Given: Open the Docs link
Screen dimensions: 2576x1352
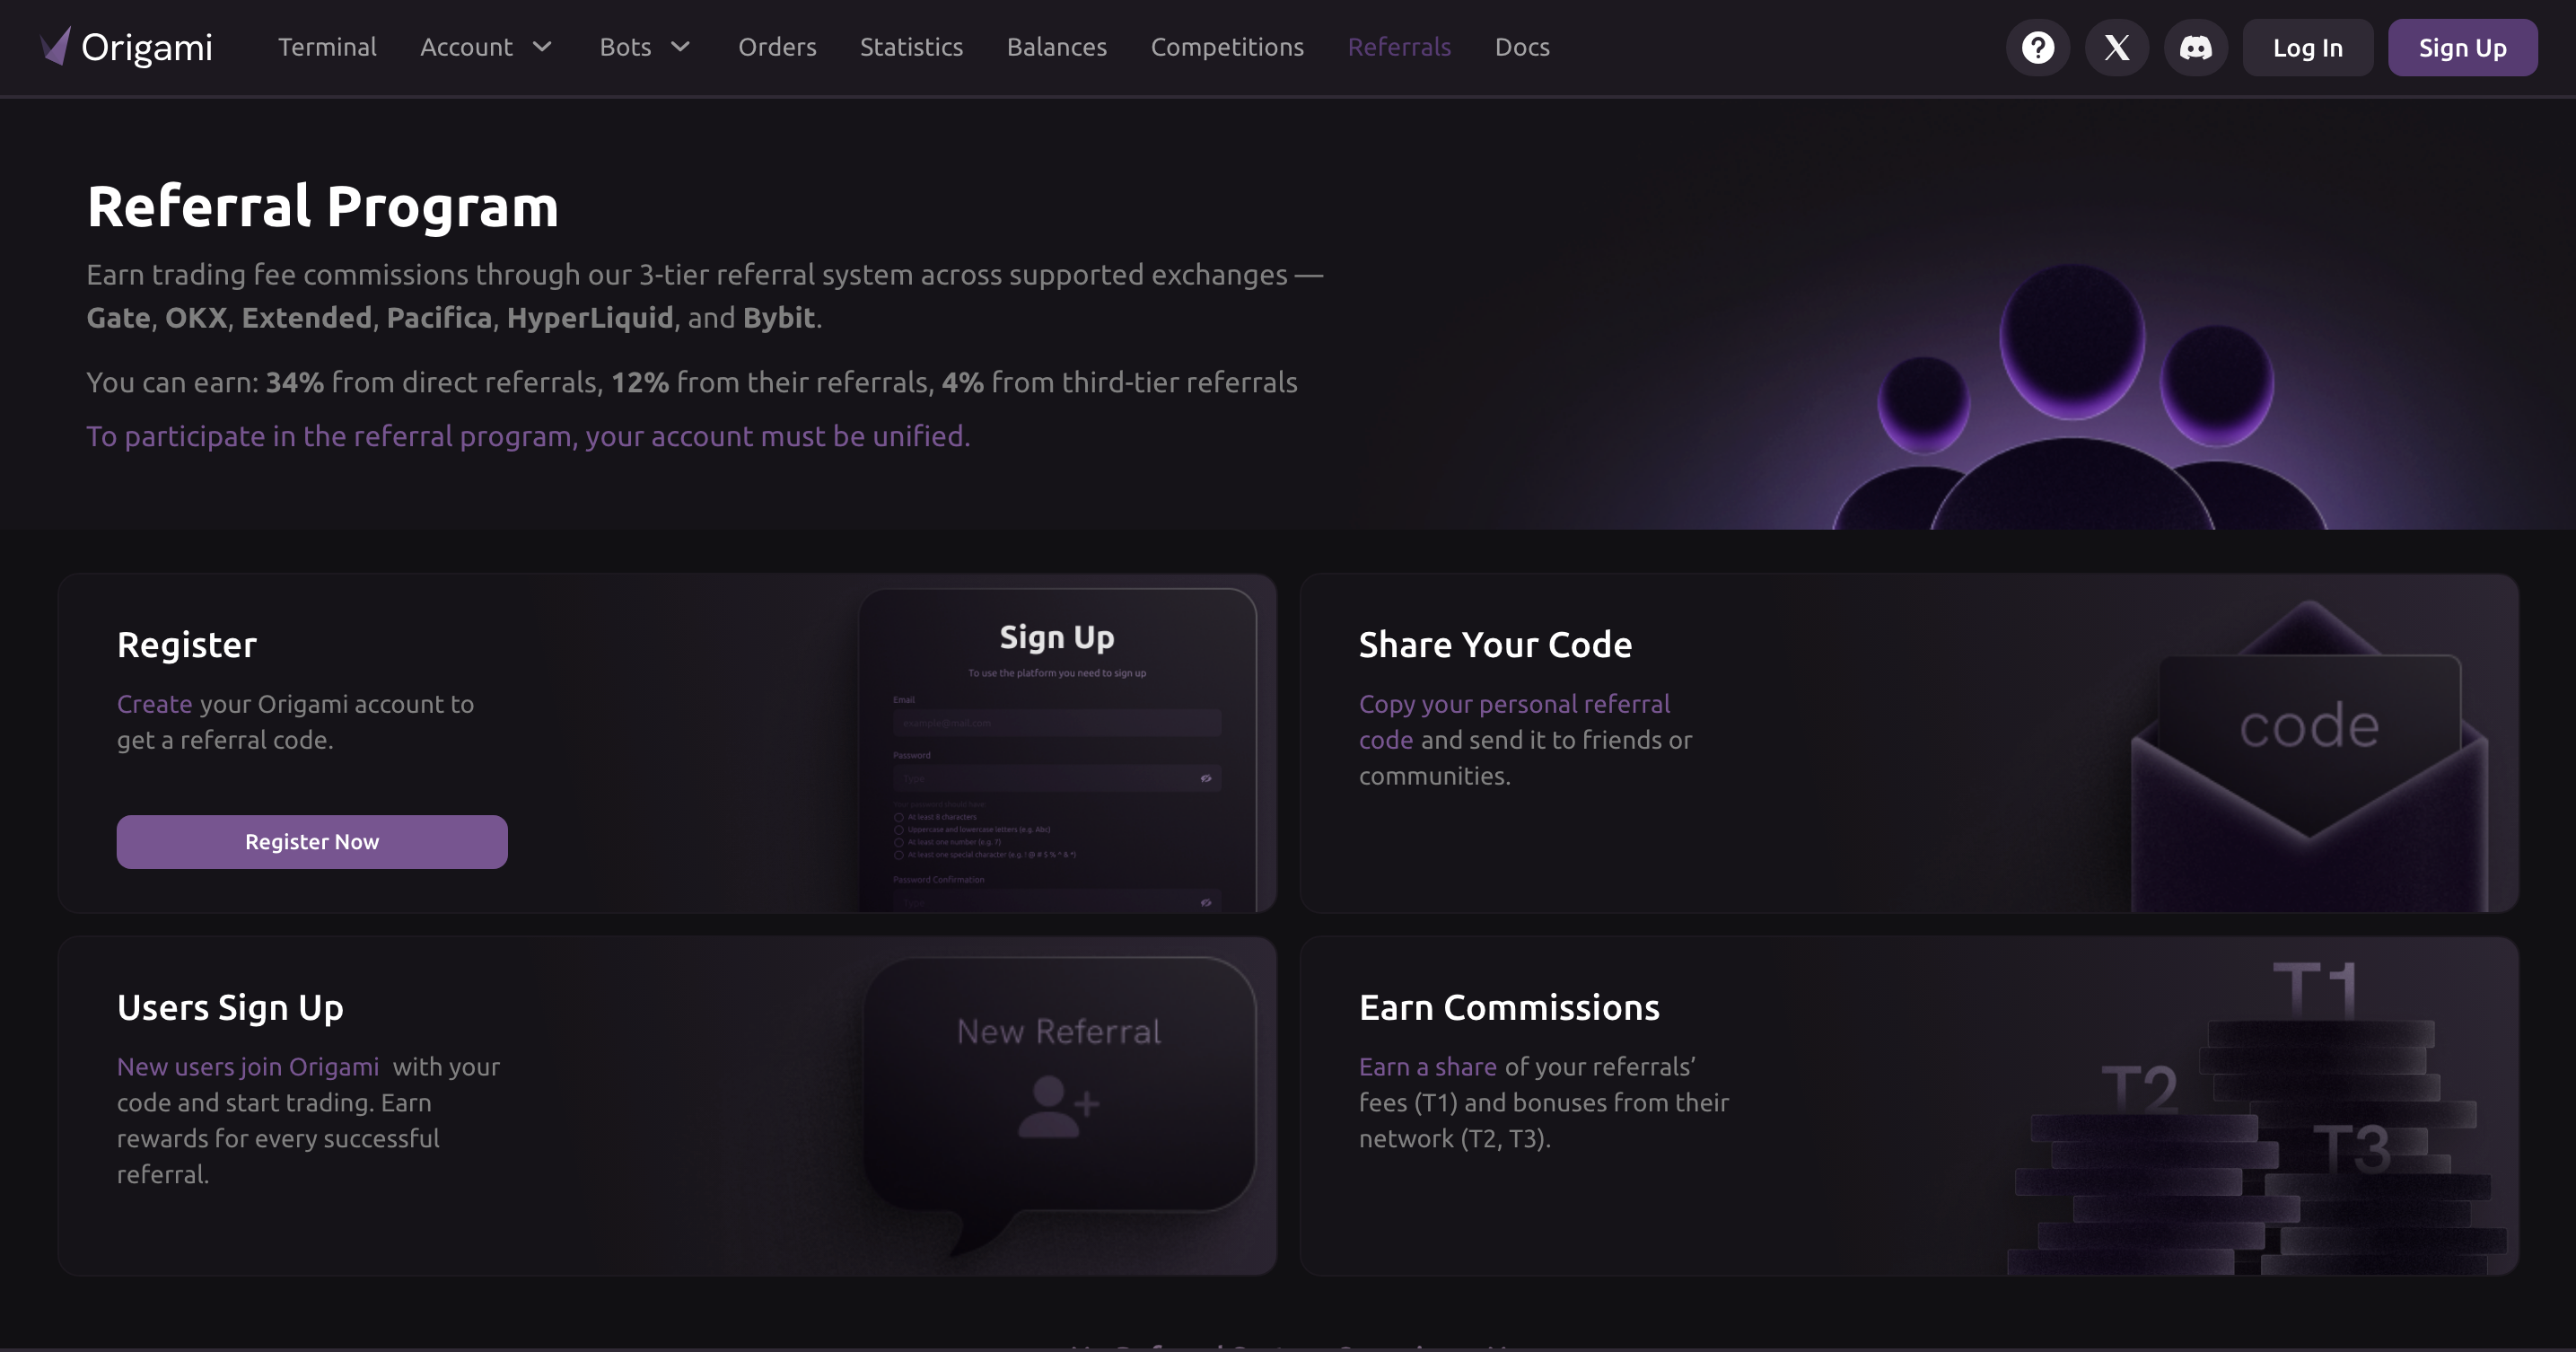Looking at the screenshot, I should tap(1521, 47).
